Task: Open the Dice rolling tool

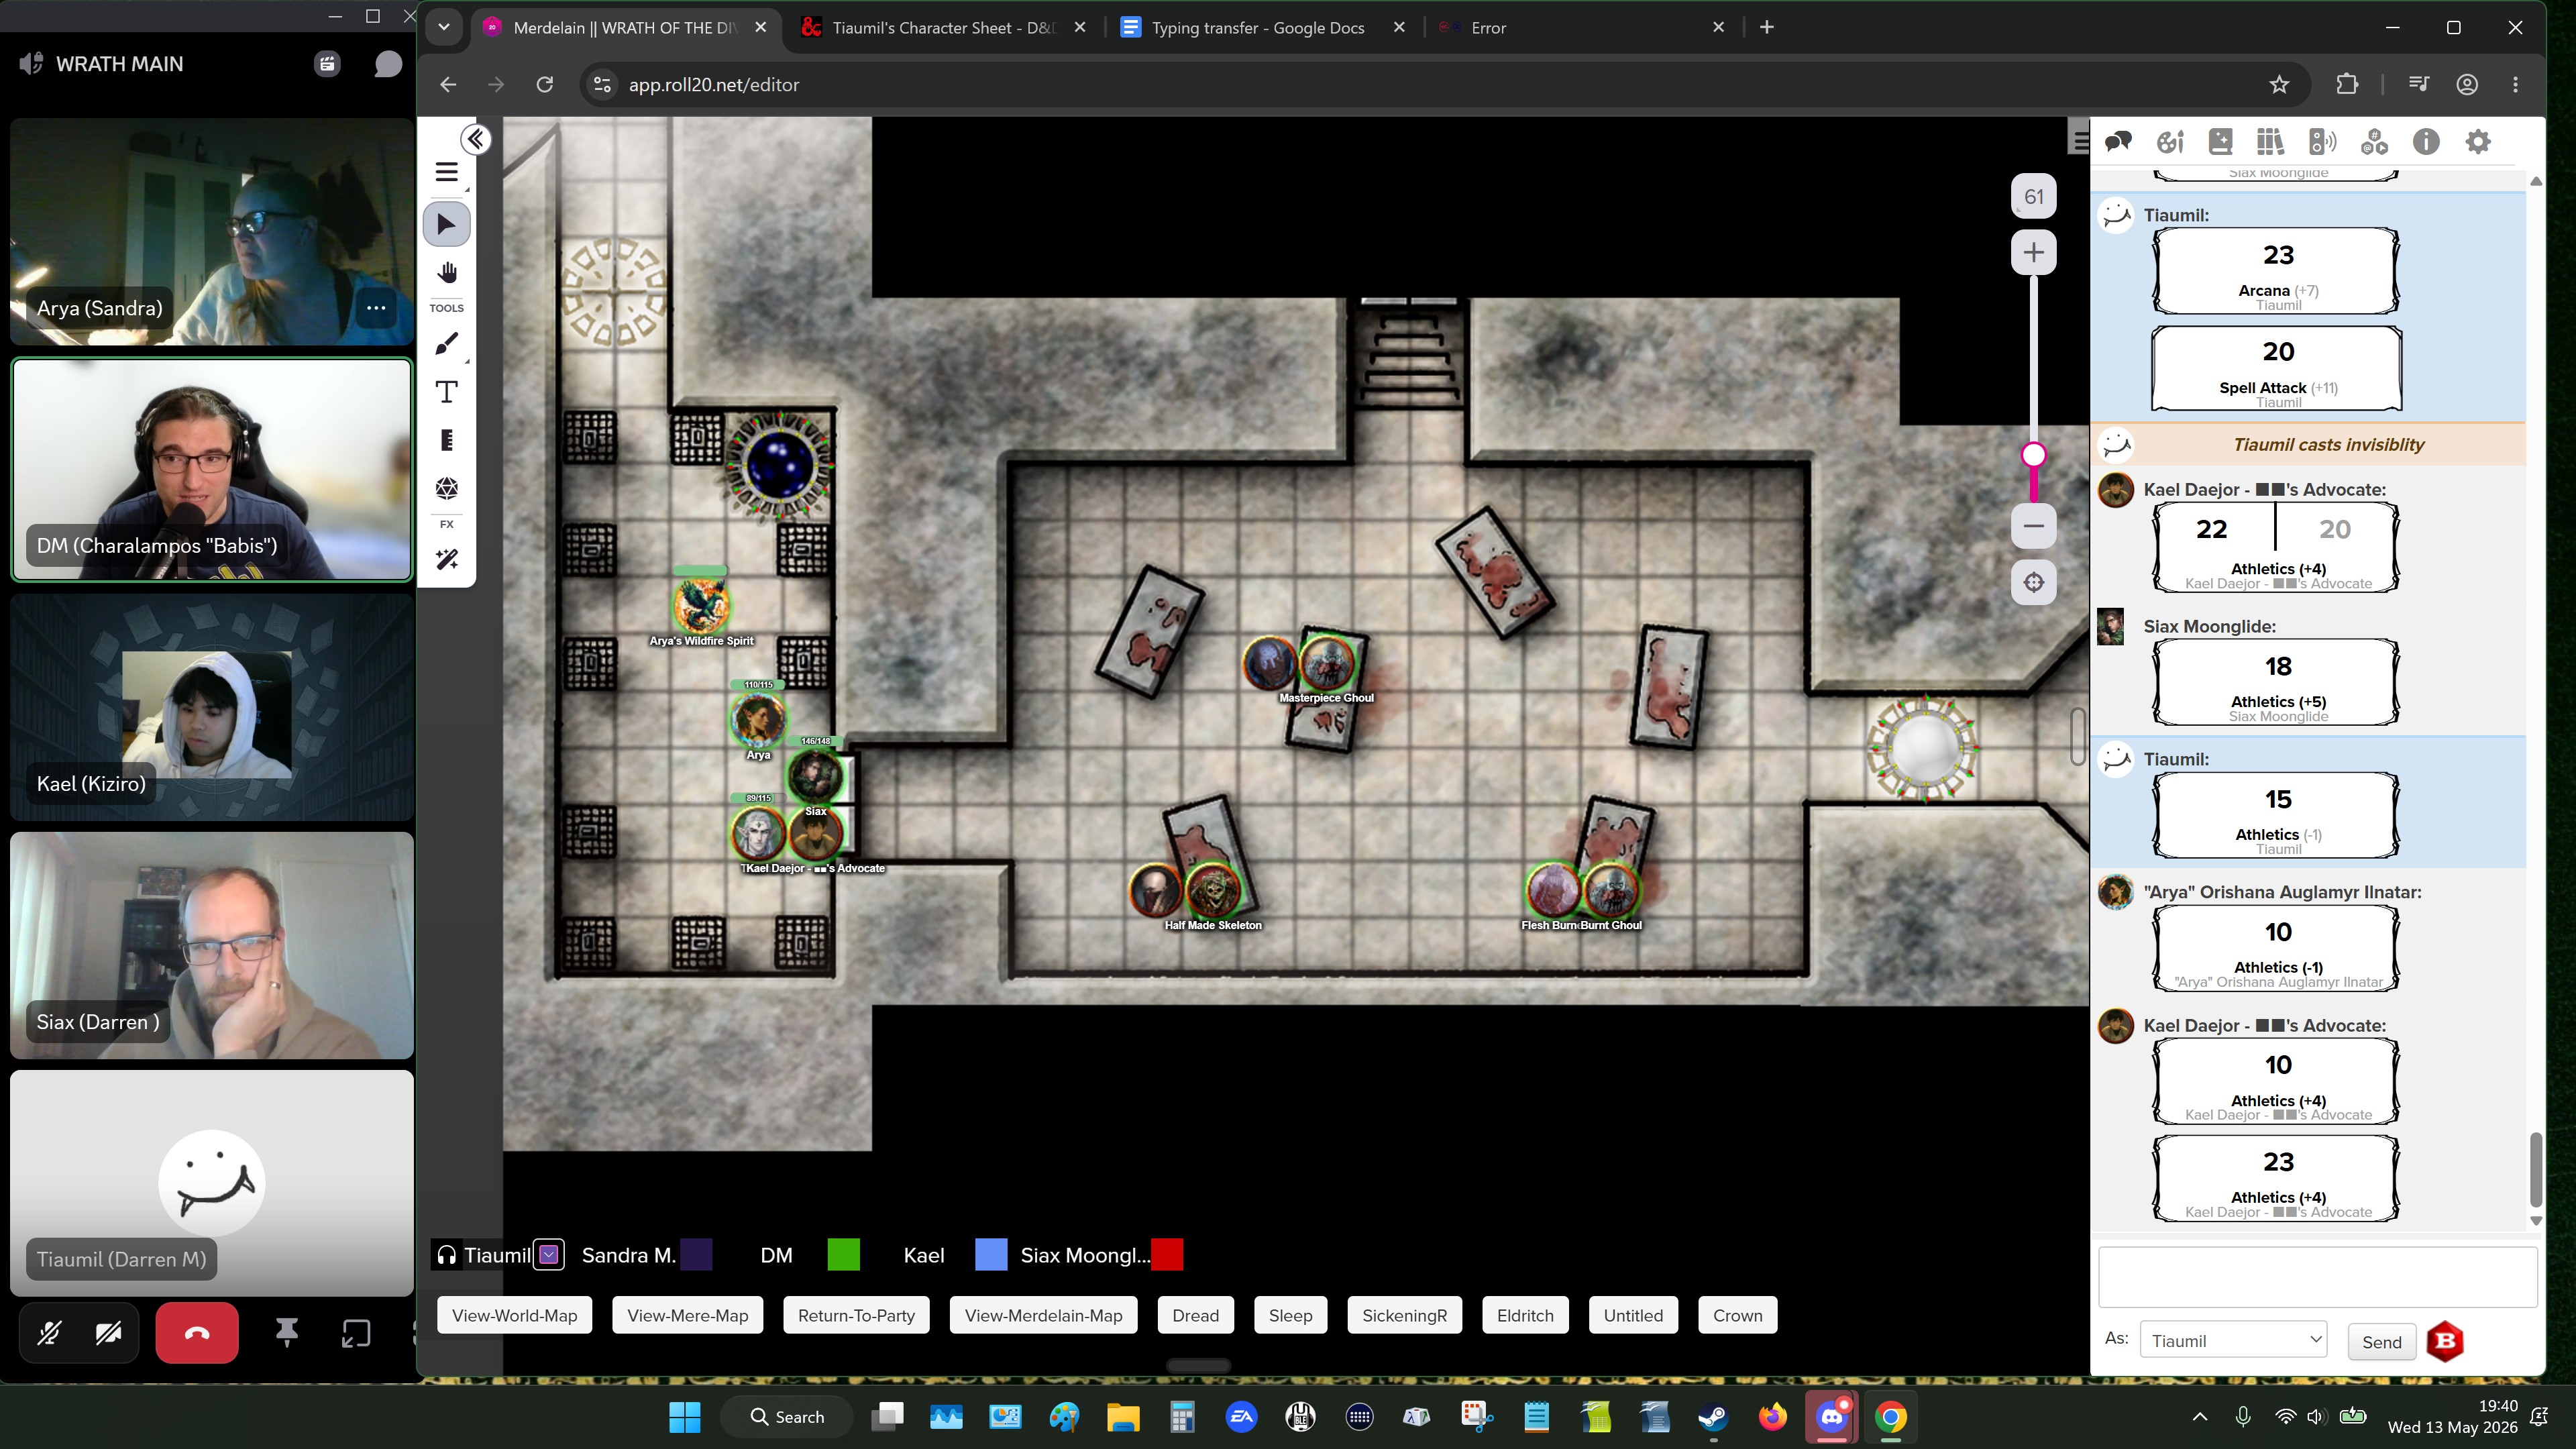Action: pyautogui.click(x=446, y=488)
